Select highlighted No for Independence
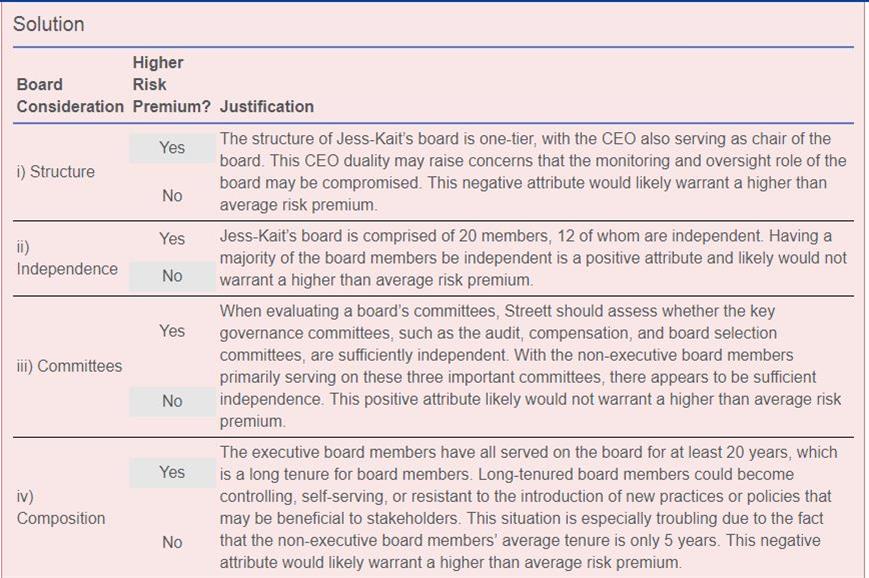The width and height of the screenshot is (869, 578). (x=172, y=276)
